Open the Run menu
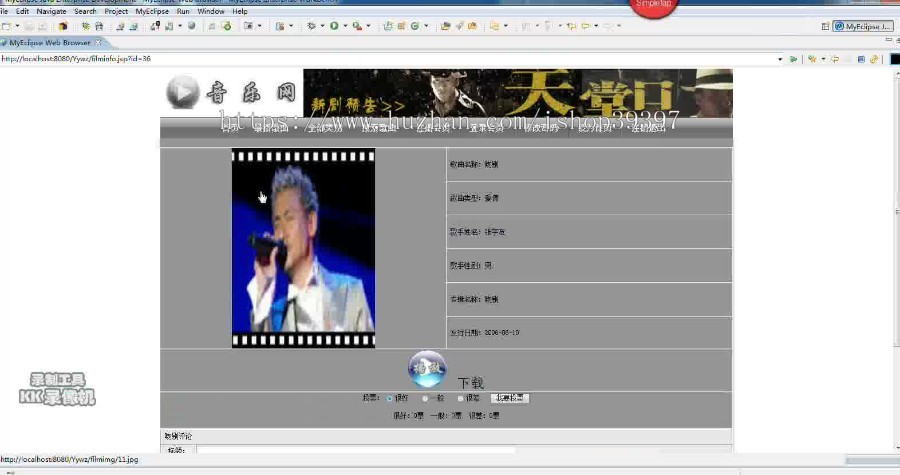The width and height of the screenshot is (900, 475). (183, 11)
